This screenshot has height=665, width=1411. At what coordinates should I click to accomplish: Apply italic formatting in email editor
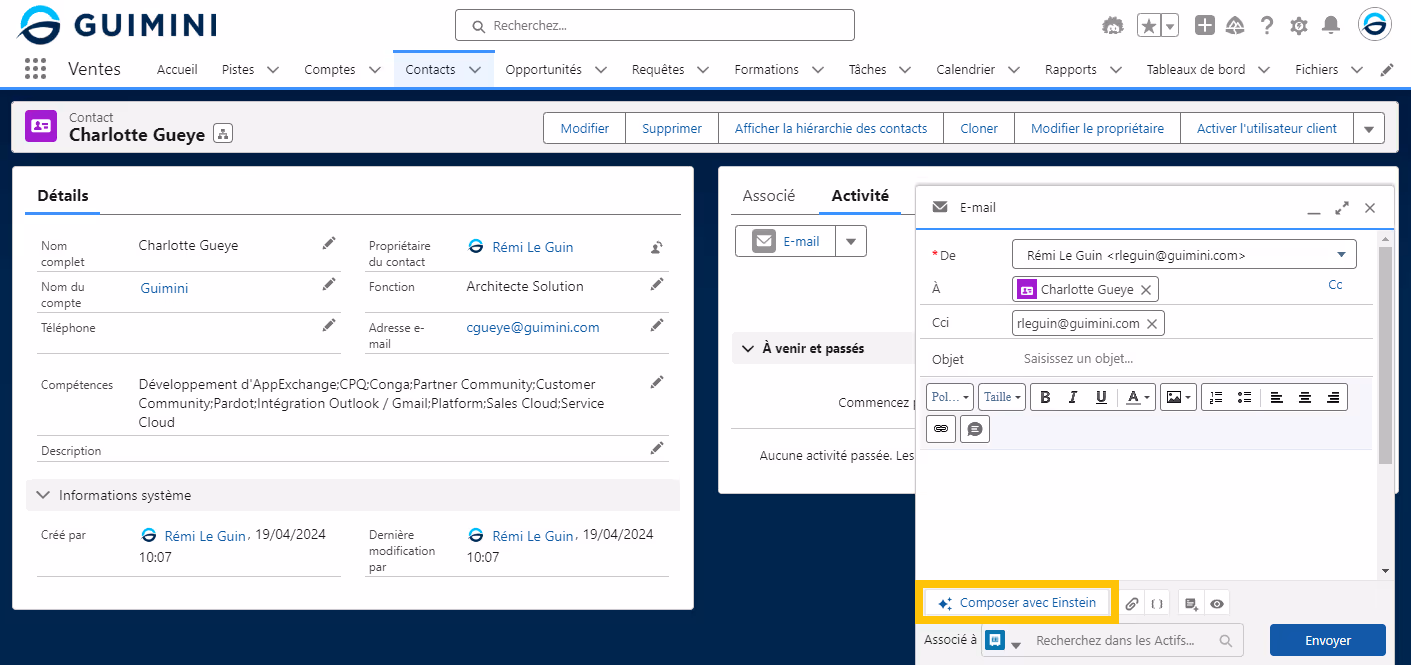1073,397
